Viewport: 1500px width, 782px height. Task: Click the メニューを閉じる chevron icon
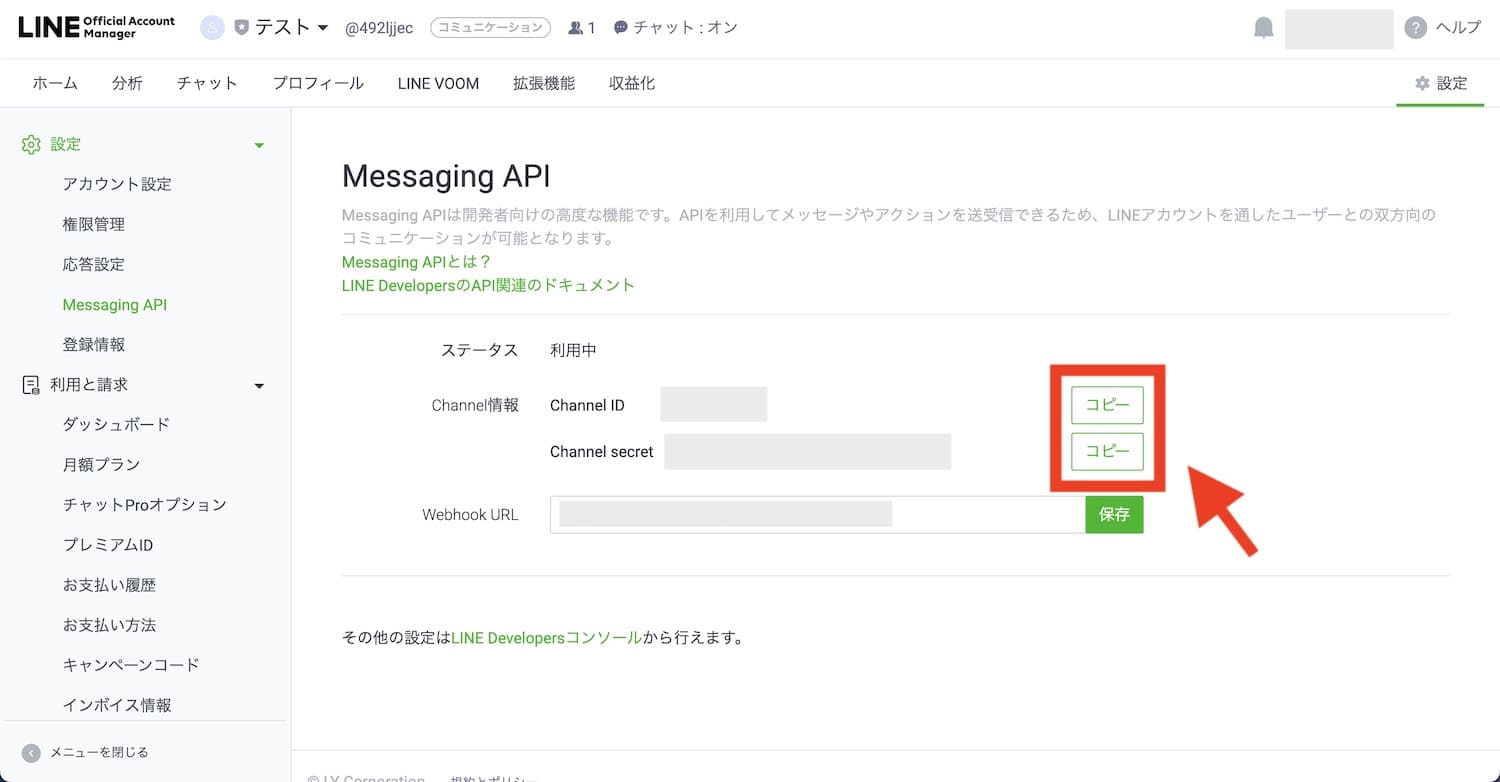(31, 753)
